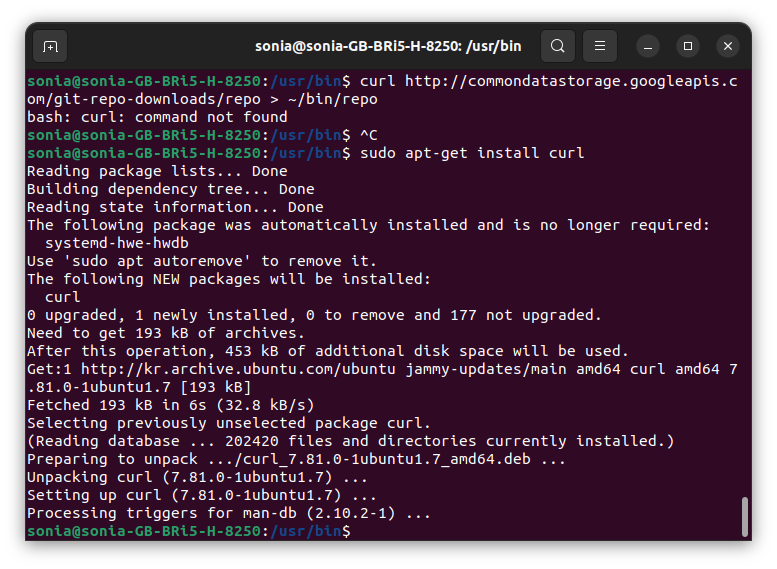
Task: Click the commondatastorage.googleapis URL in first command
Action: [571, 81]
